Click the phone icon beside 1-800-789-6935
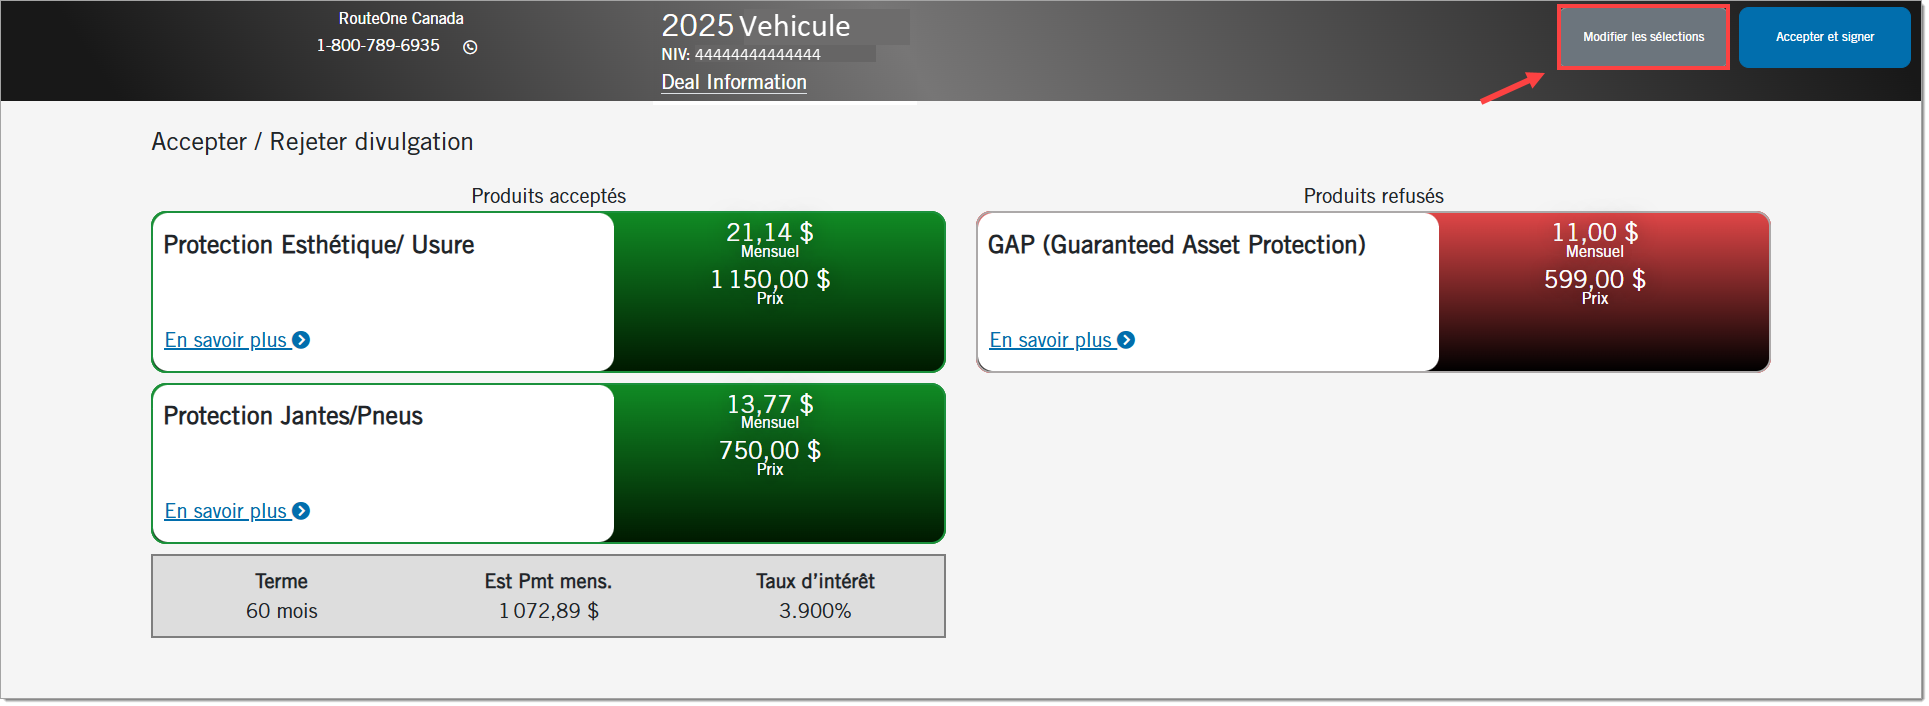This screenshot has height=706, width=1929. (x=470, y=47)
